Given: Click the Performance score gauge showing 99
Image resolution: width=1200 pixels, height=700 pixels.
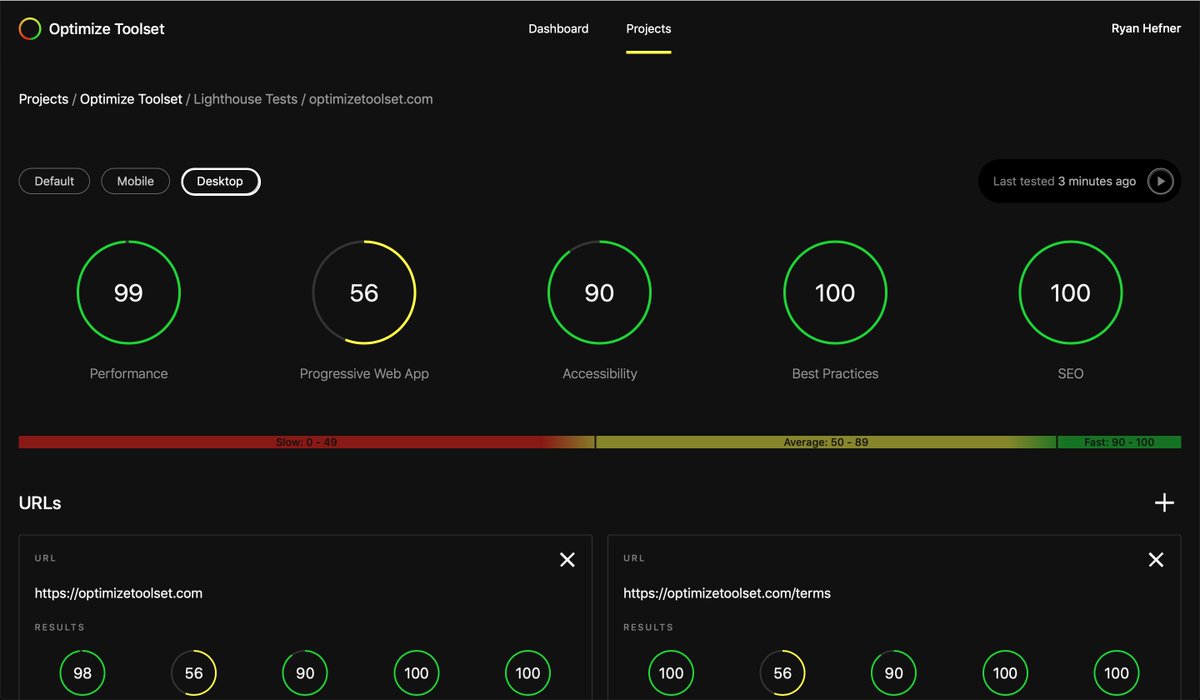Looking at the screenshot, I should [128, 293].
